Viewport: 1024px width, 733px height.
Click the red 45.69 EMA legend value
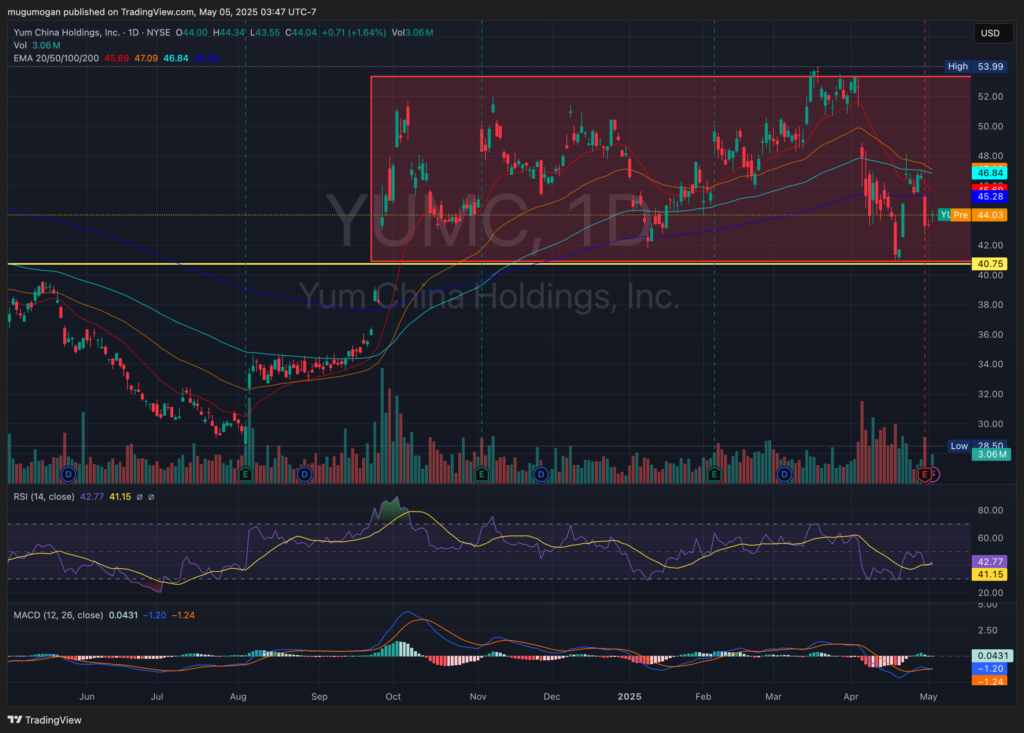[116, 58]
